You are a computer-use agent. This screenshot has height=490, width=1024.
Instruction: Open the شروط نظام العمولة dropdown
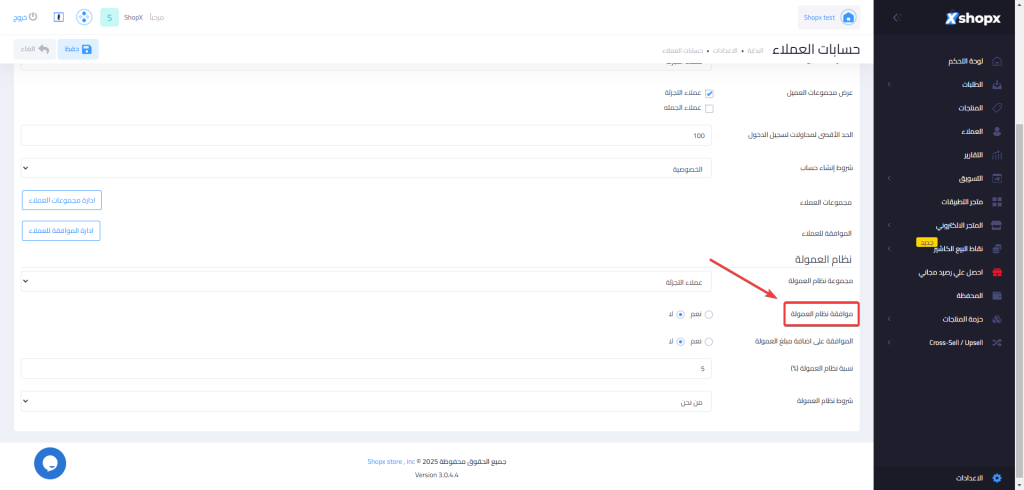[366, 401]
